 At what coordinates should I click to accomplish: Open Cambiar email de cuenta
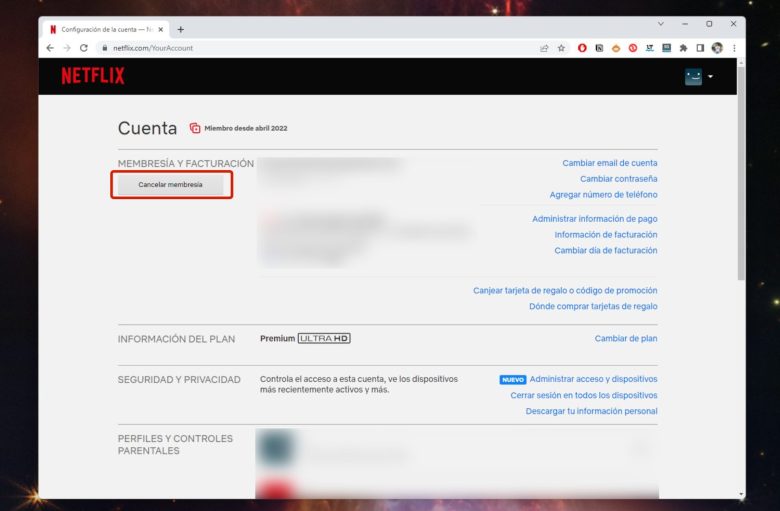point(609,163)
